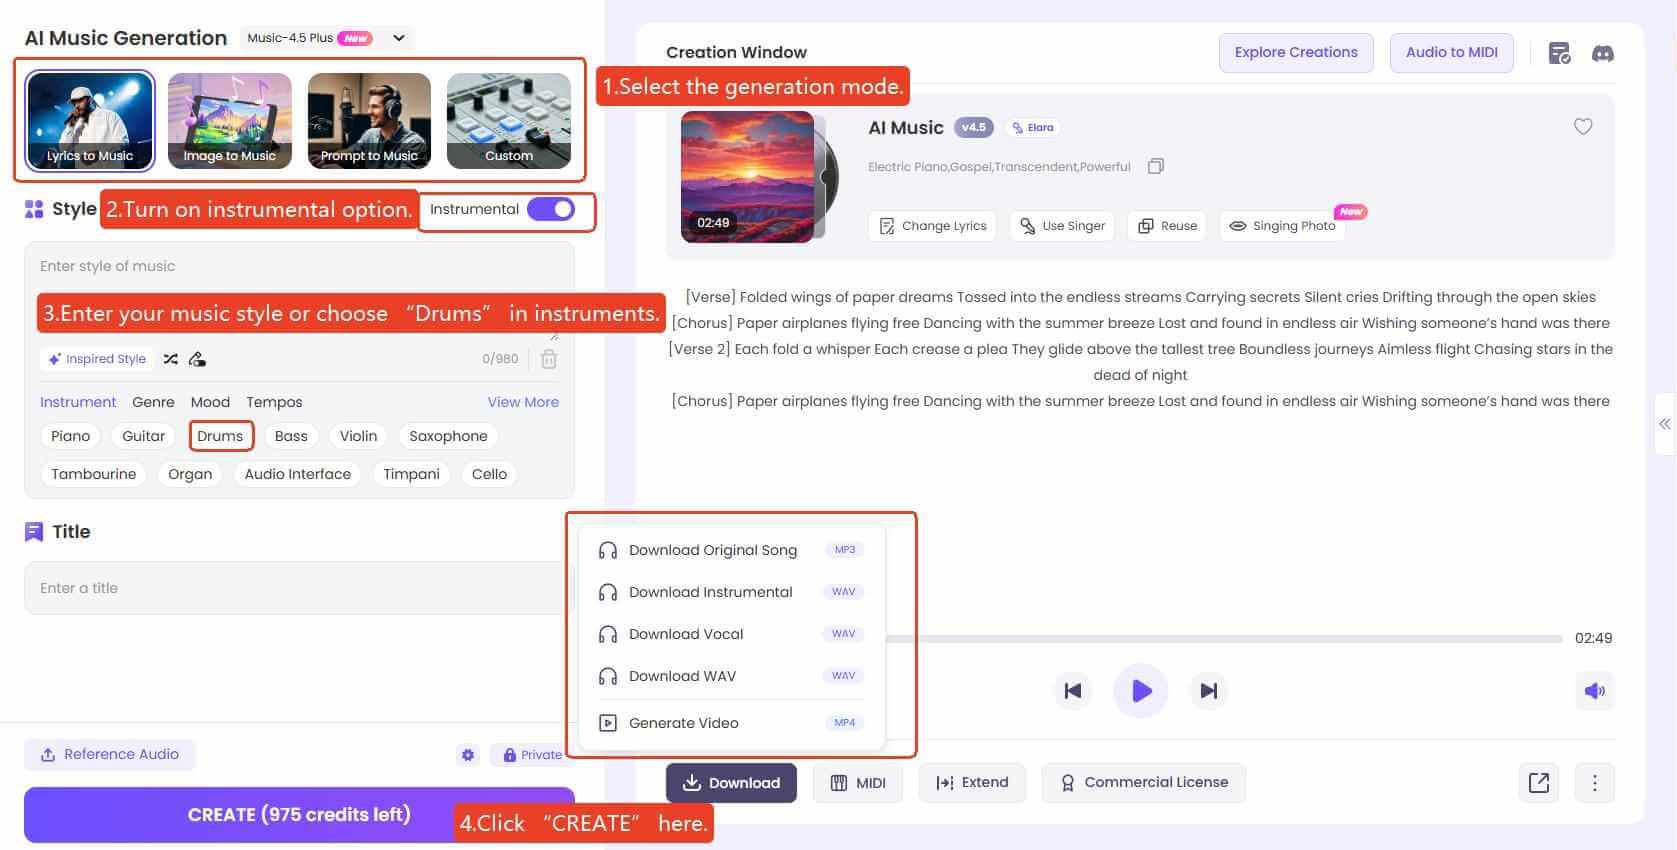Click Reference Audio upload button
The image size is (1677, 850).
coord(110,754)
